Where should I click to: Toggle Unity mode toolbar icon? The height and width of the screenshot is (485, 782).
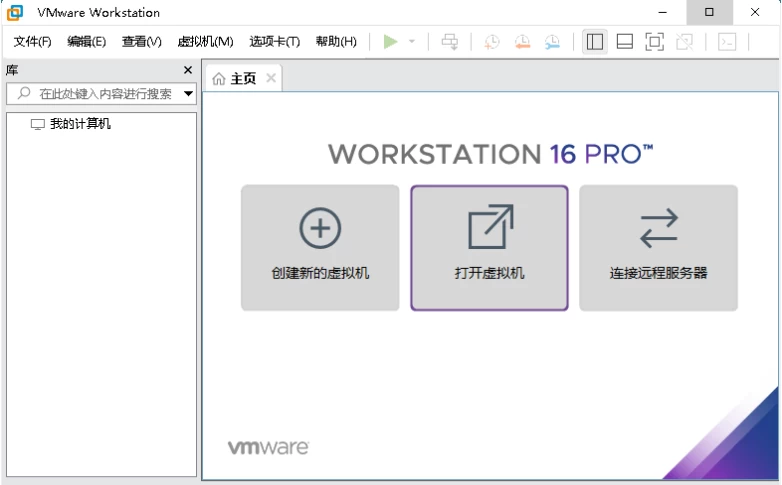click(x=684, y=41)
